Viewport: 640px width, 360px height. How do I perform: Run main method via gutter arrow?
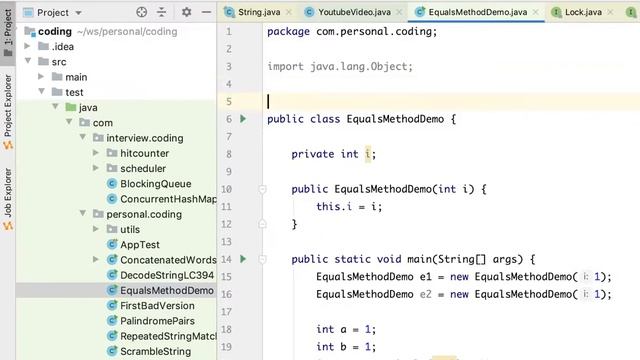pos(243,259)
